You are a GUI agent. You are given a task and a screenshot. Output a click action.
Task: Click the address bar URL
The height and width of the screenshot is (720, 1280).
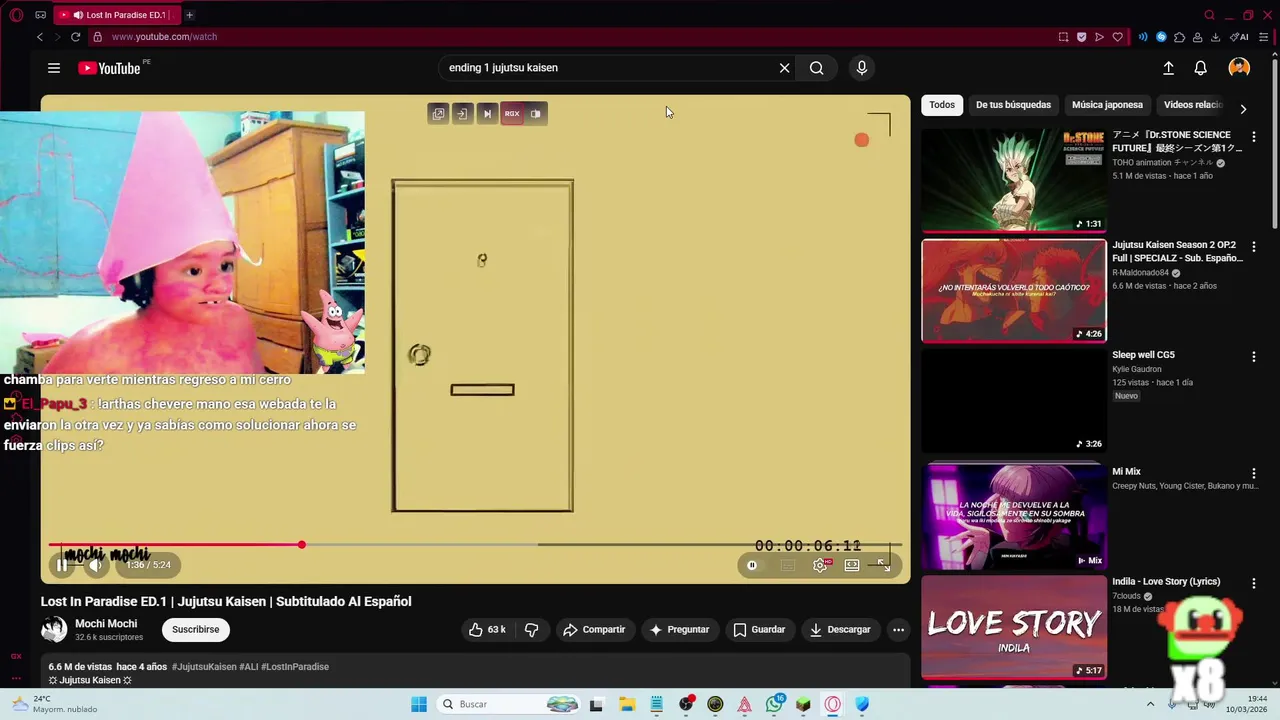[x=165, y=37]
